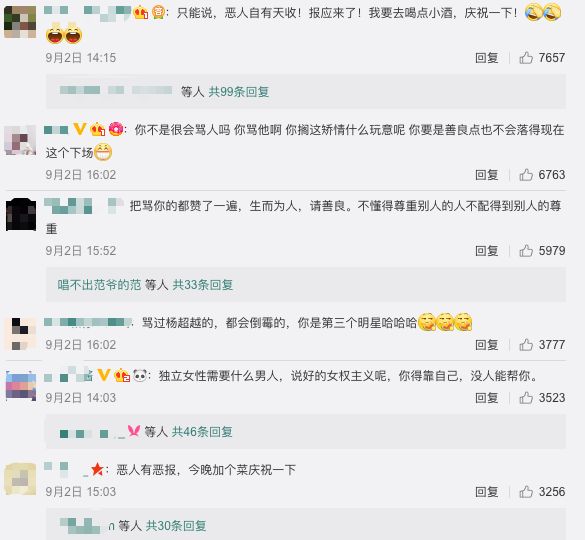Screen dimensions: 585x540
Task: Open 共30条回复 reply thread
Action: tap(176, 526)
